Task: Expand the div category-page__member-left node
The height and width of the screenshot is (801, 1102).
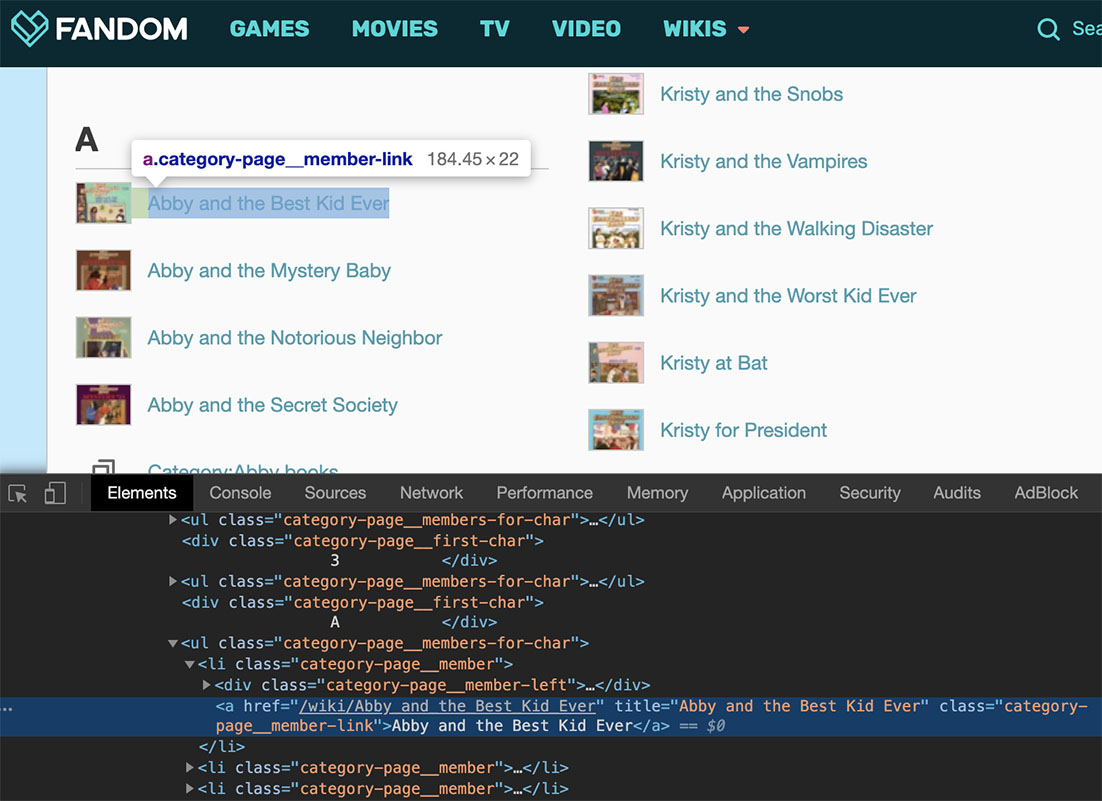Action: 207,685
